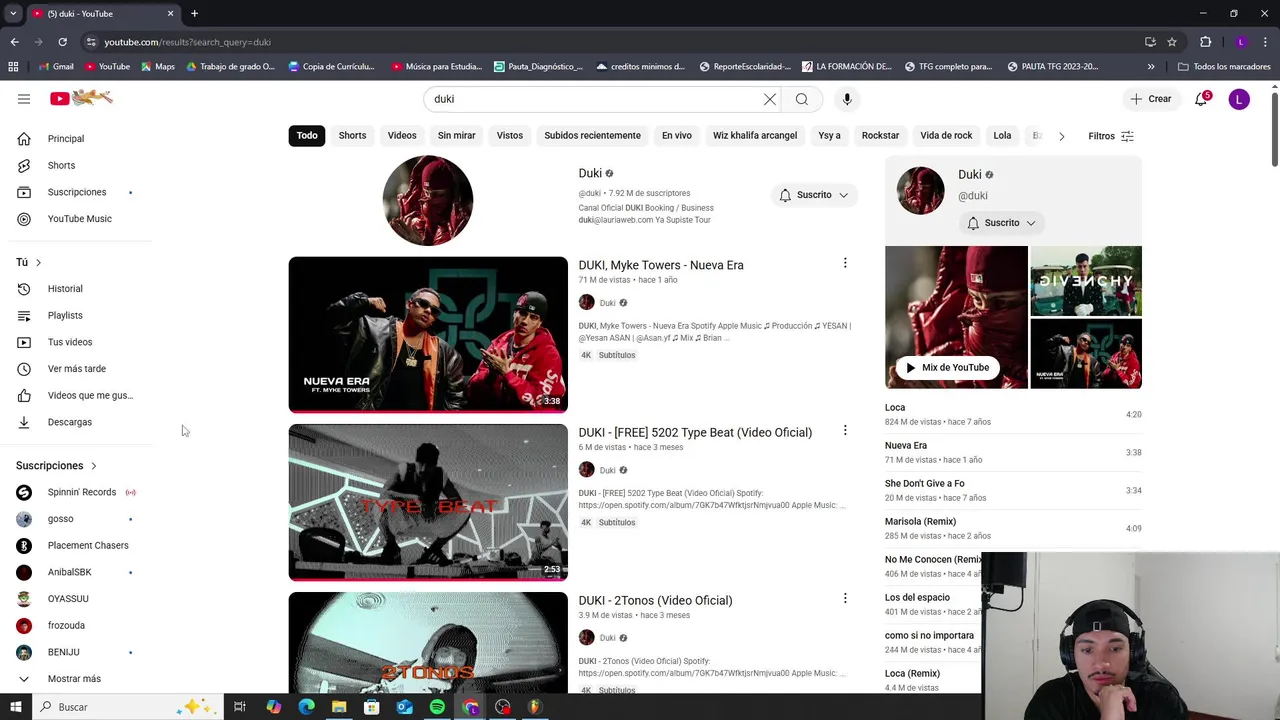Open the Windows Start menu
1280x720 pixels.
(x=16, y=707)
